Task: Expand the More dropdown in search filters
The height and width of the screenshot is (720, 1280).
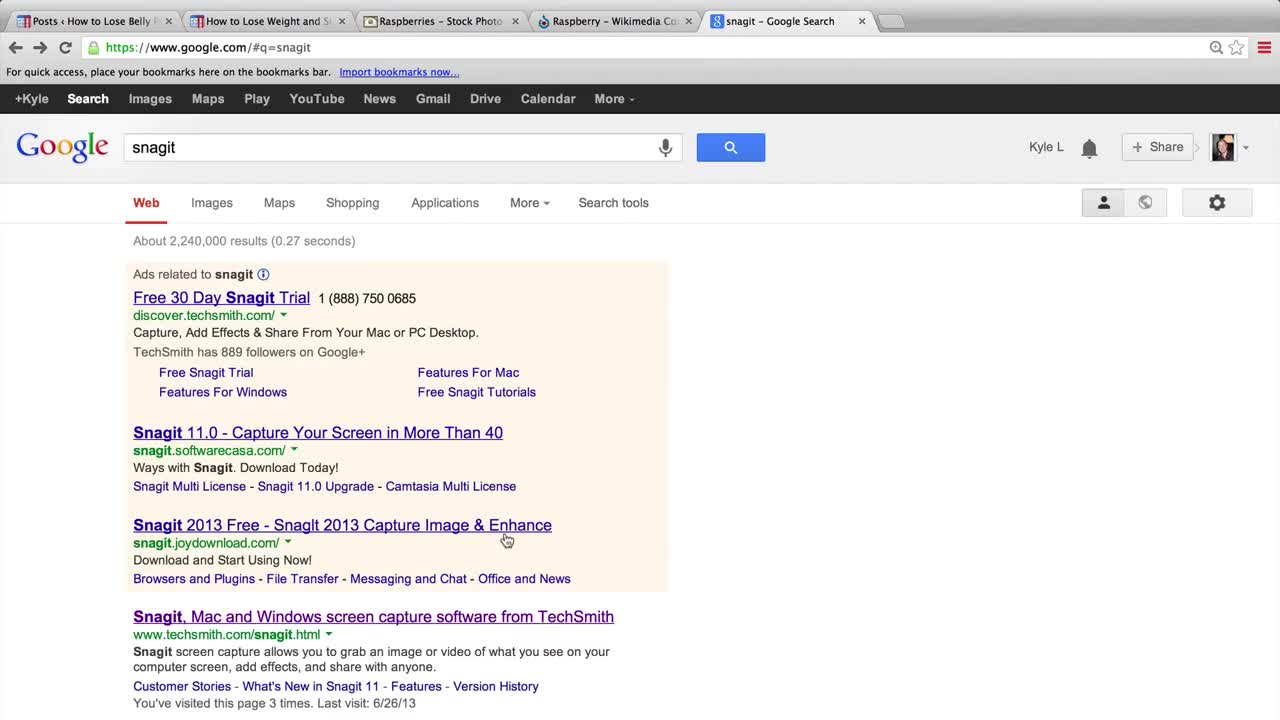Action: pyautogui.click(x=529, y=203)
